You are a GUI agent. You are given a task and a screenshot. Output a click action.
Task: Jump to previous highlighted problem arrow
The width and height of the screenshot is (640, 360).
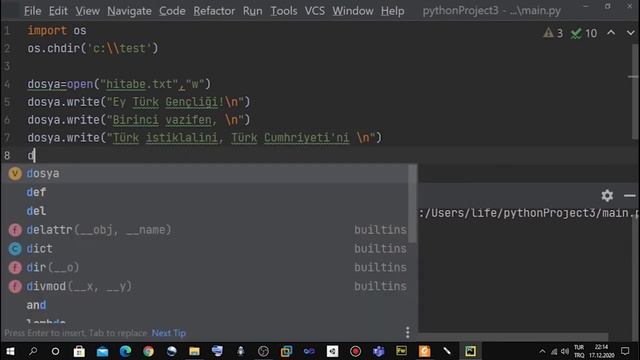[x=611, y=33]
